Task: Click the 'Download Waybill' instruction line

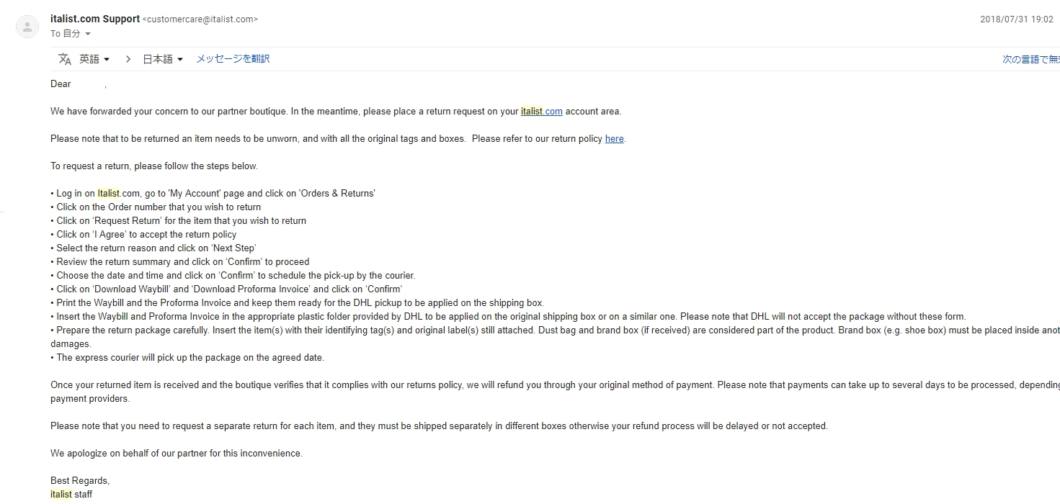Action: [x=226, y=289]
